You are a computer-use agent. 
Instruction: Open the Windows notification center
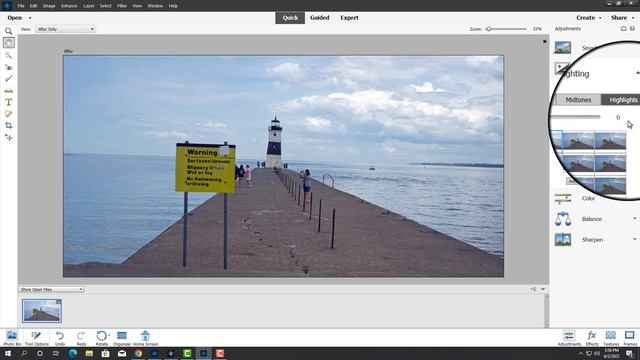629,353
